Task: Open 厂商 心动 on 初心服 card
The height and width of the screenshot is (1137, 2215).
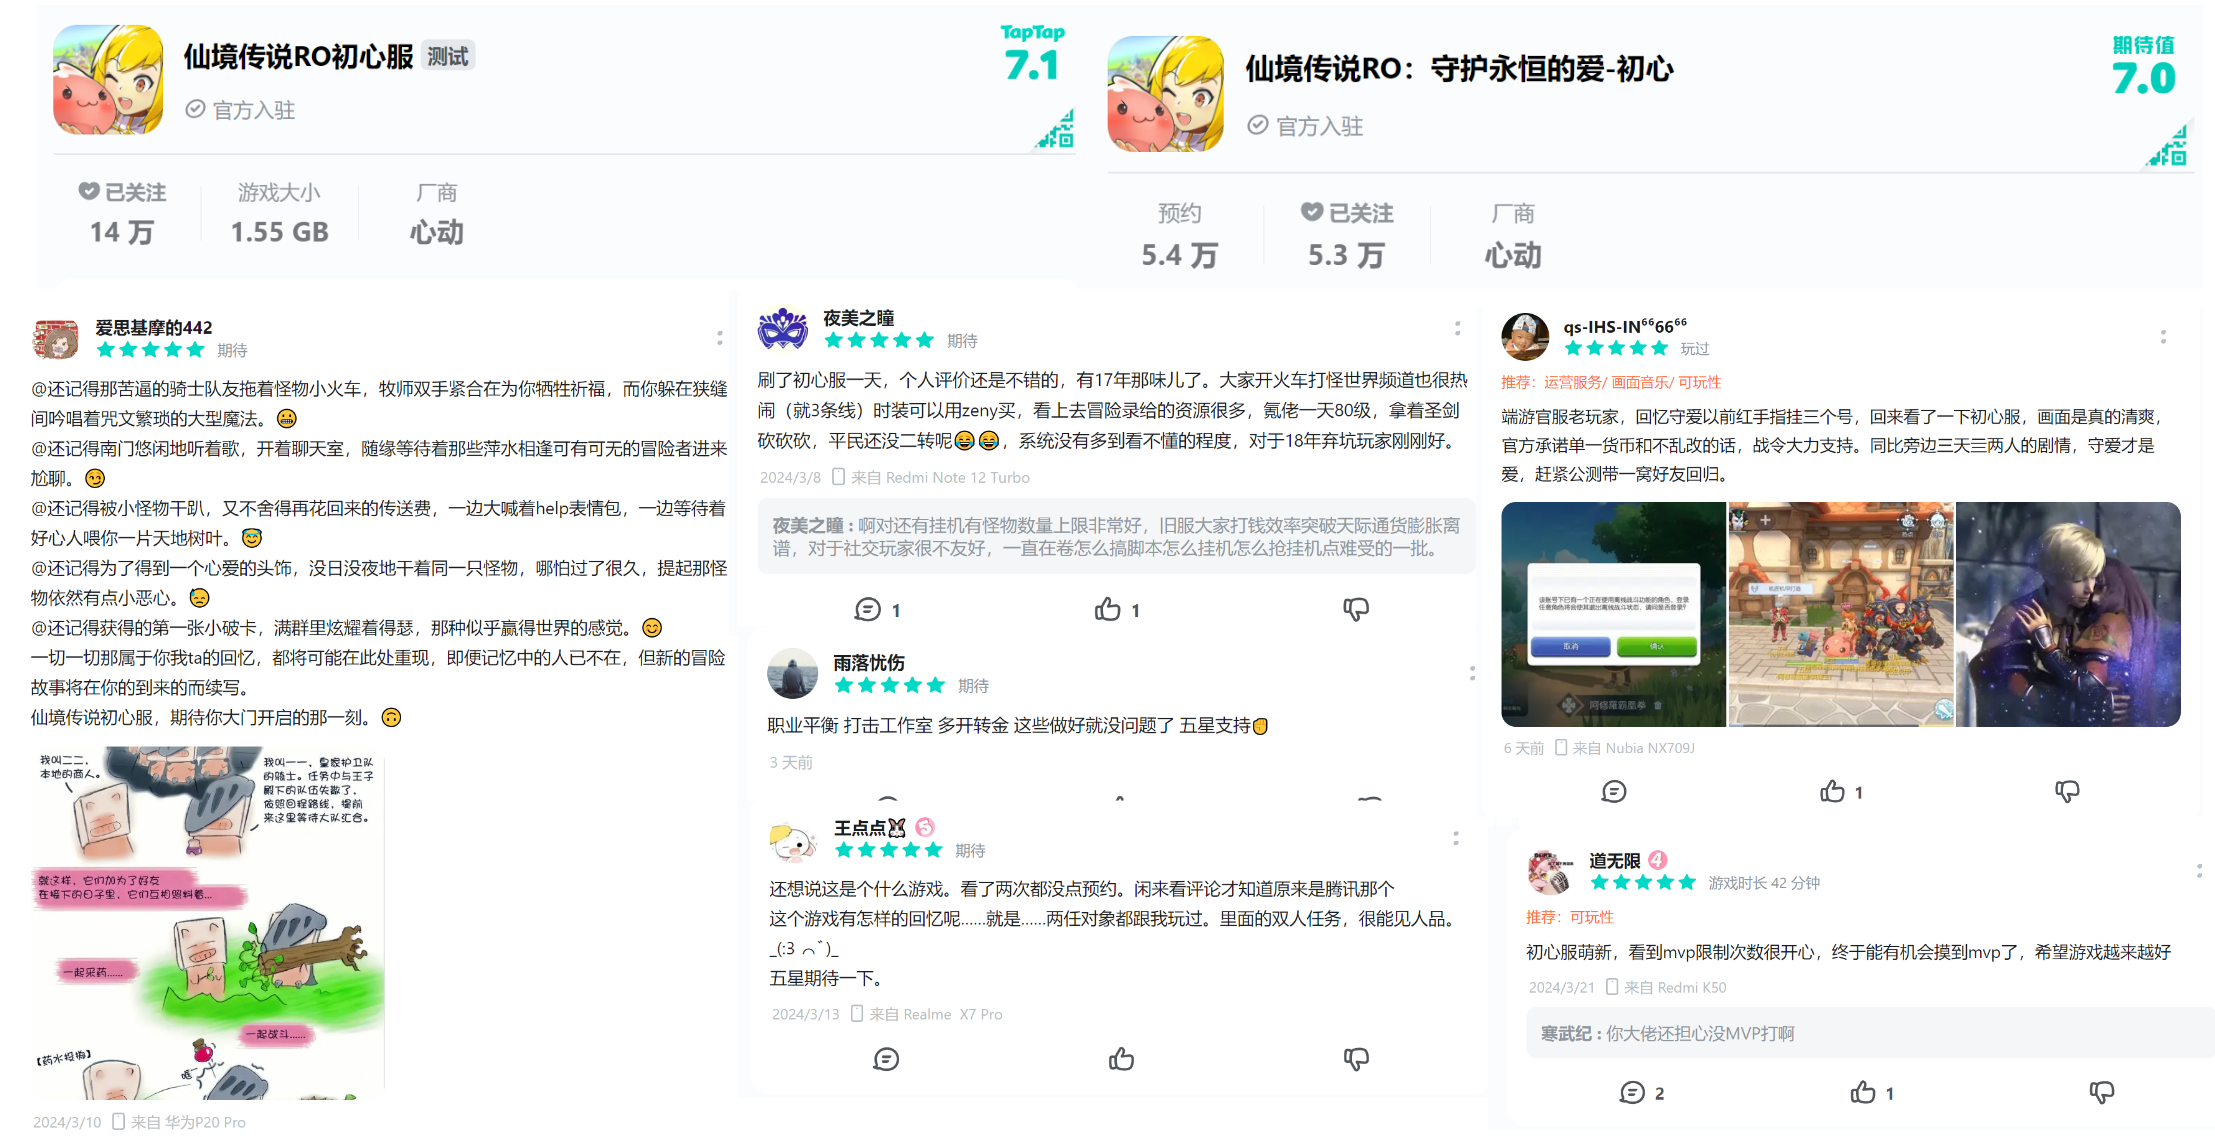Action: pos(437,213)
